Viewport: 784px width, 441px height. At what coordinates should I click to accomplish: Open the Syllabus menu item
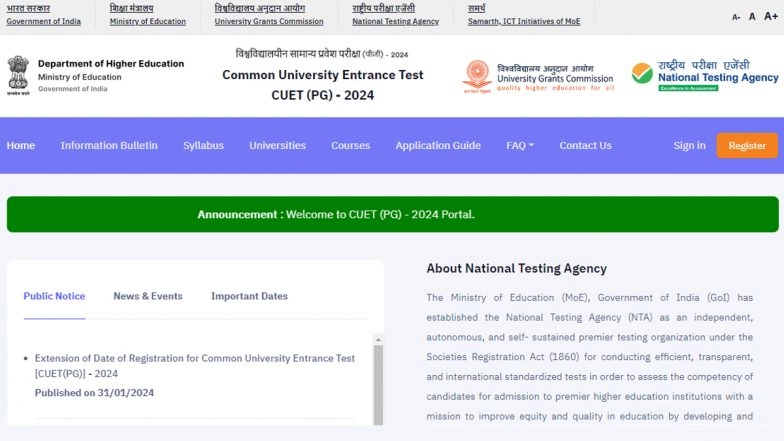[204, 146]
